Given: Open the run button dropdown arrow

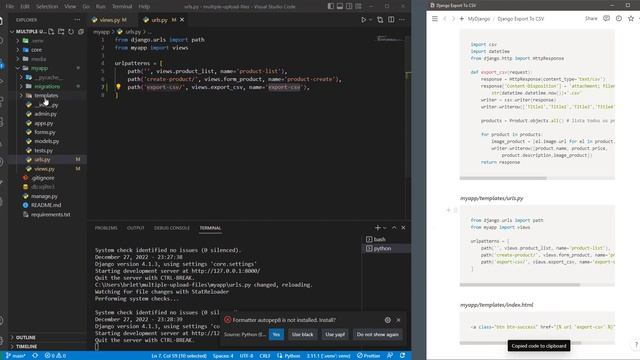Looking at the screenshot, I should (x=370, y=20).
